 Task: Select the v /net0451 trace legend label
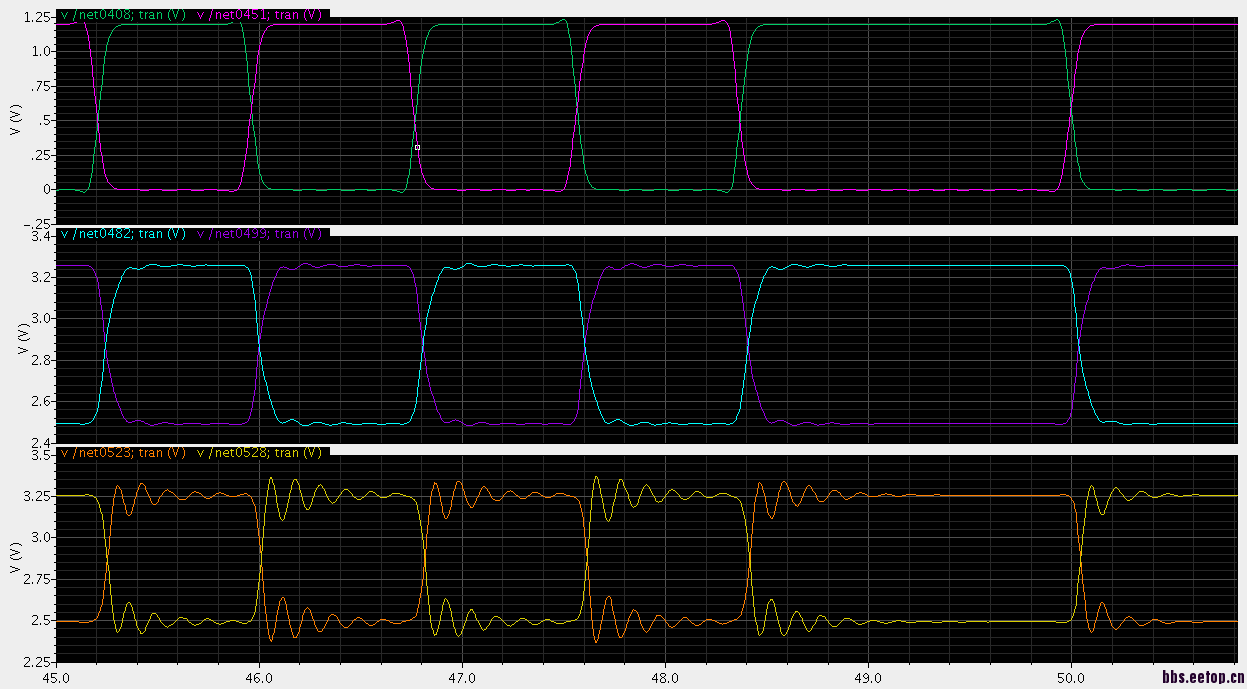coord(260,14)
